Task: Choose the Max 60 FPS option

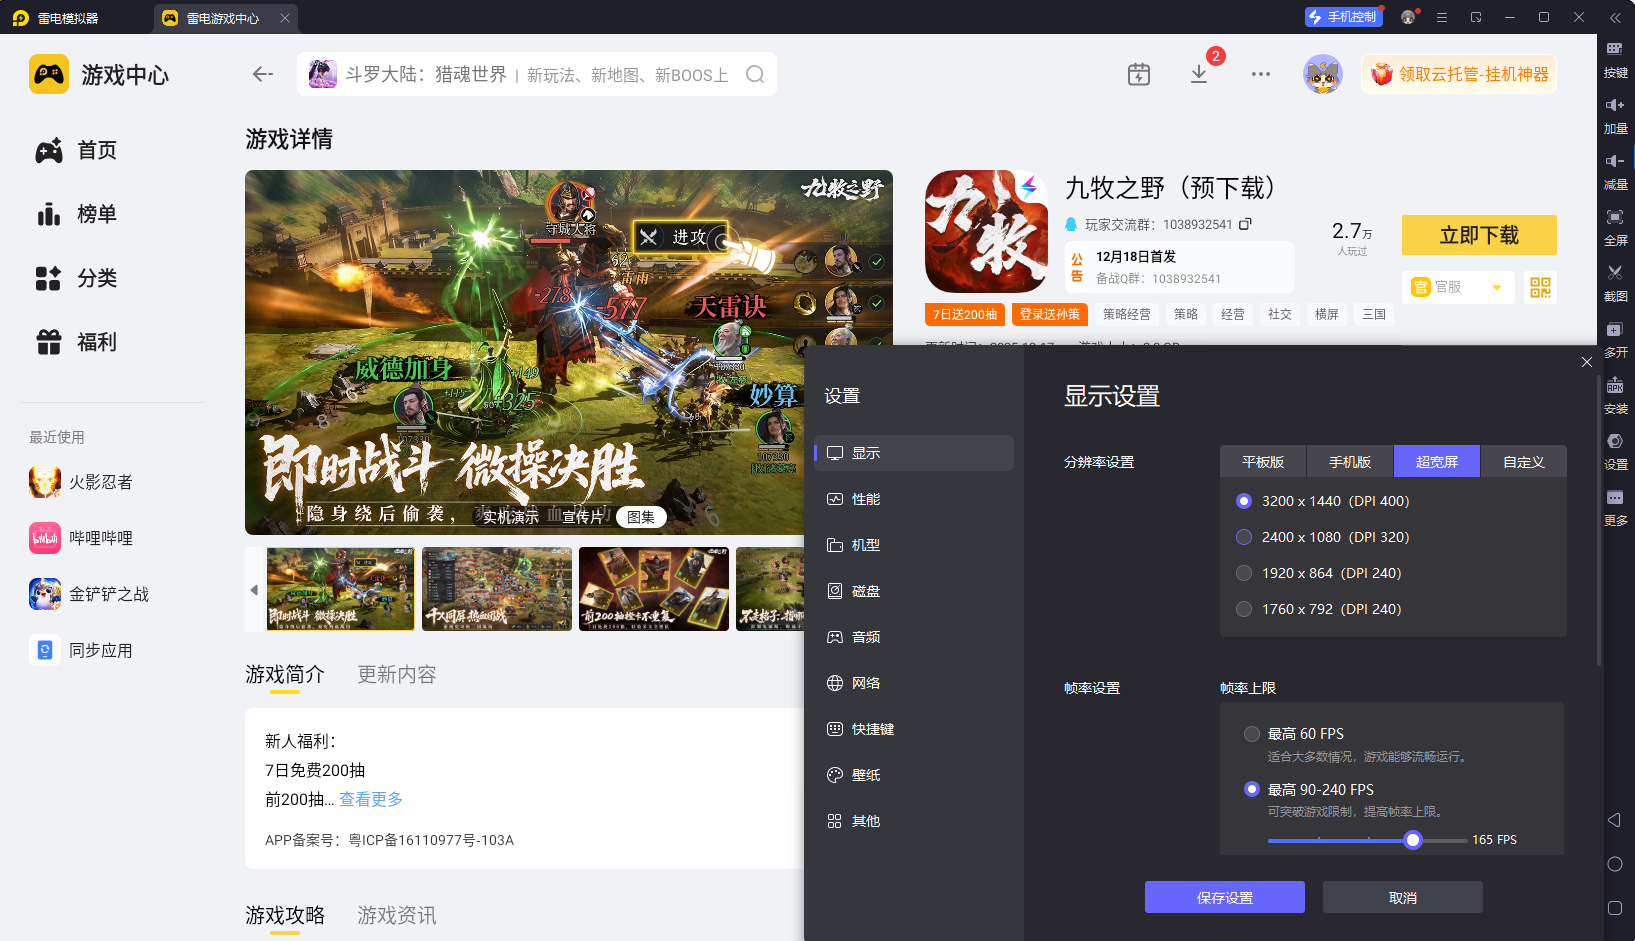Action: click(x=1251, y=734)
